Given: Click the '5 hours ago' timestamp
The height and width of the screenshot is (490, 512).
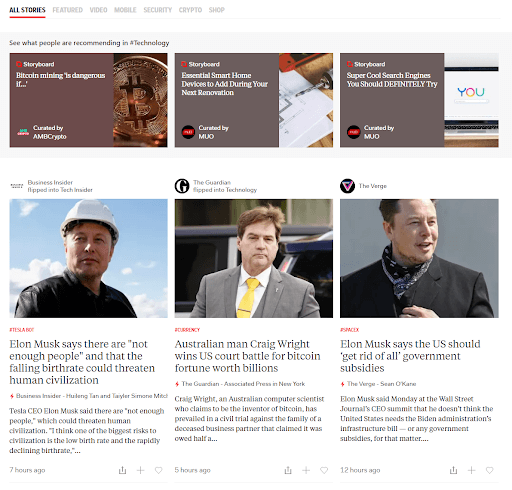Looking at the screenshot, I should point(193,470).
